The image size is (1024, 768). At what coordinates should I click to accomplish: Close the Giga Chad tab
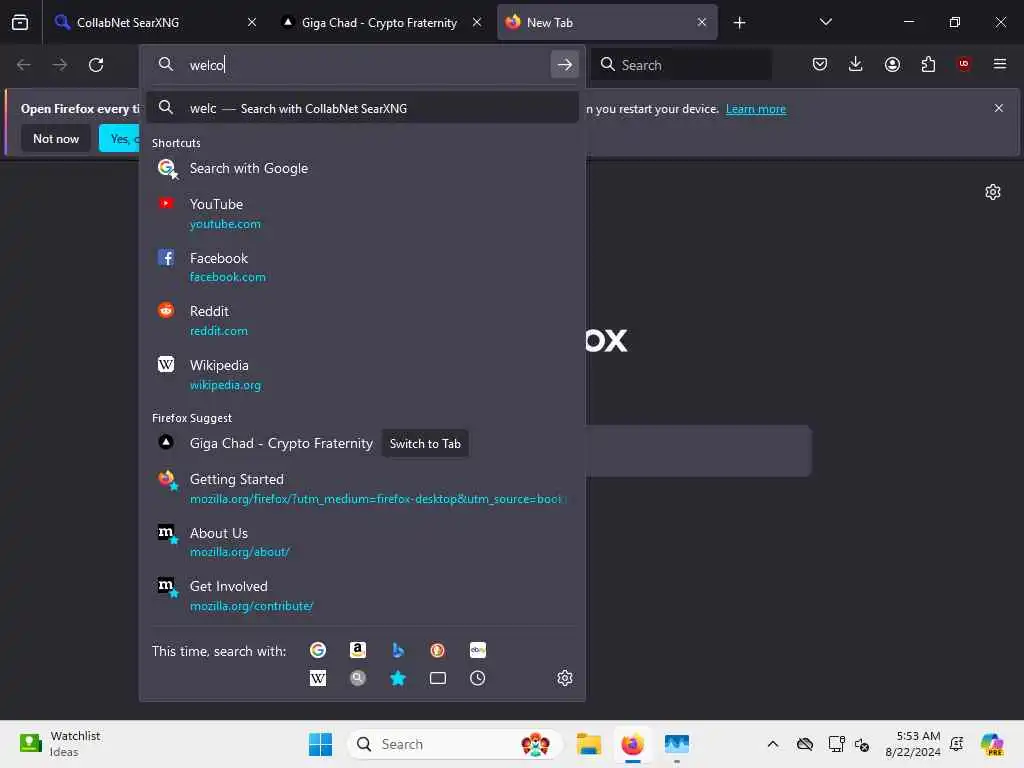[x=477, y=22]
